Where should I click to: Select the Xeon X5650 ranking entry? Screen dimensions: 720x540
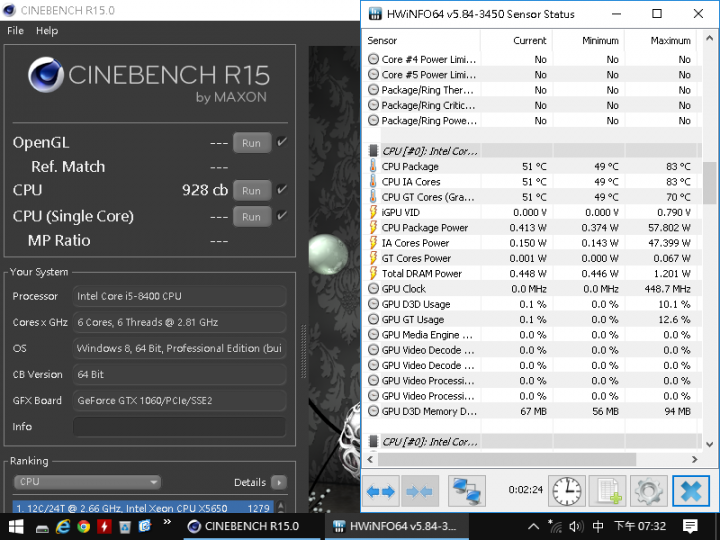point(143,507)
